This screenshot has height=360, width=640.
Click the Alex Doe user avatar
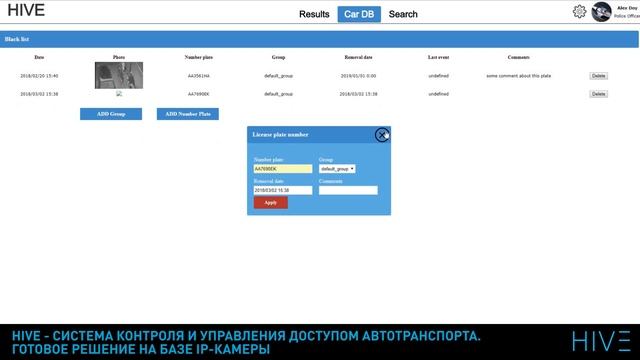601,12
